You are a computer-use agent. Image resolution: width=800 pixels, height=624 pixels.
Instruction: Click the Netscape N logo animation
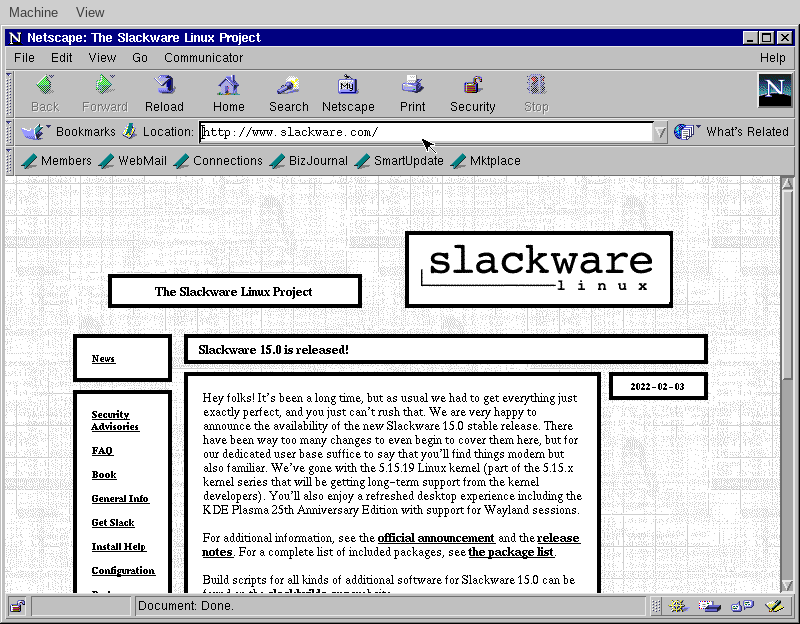774,90
